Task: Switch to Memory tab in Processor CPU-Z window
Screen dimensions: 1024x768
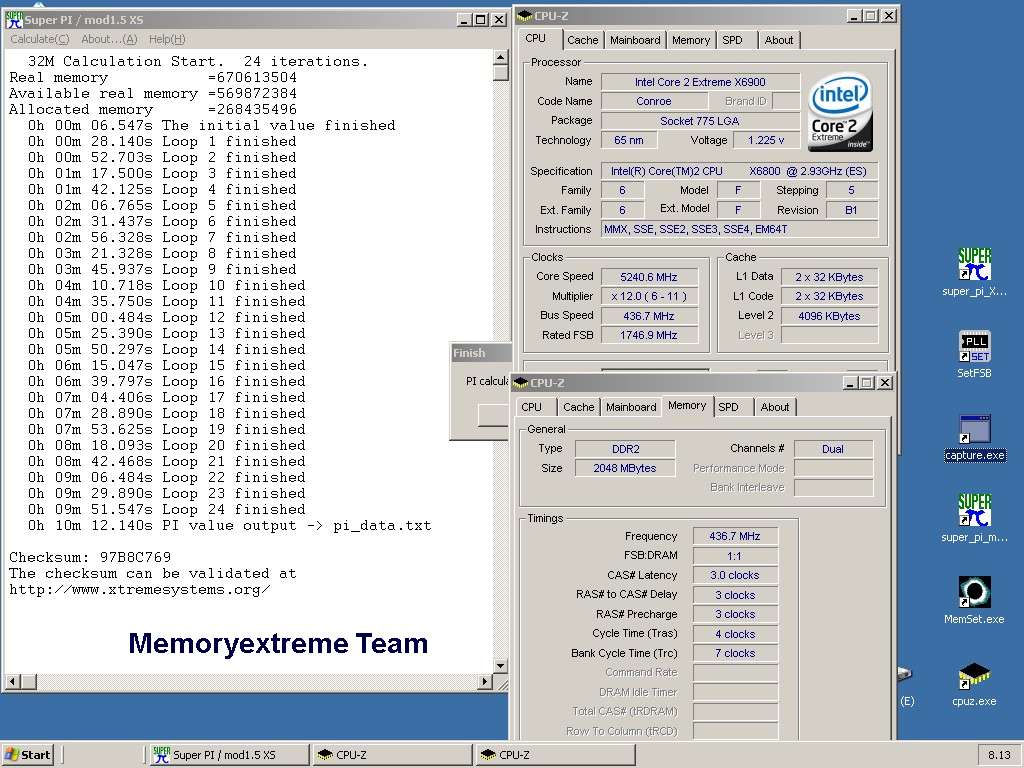Action: (x=691, y=40)
